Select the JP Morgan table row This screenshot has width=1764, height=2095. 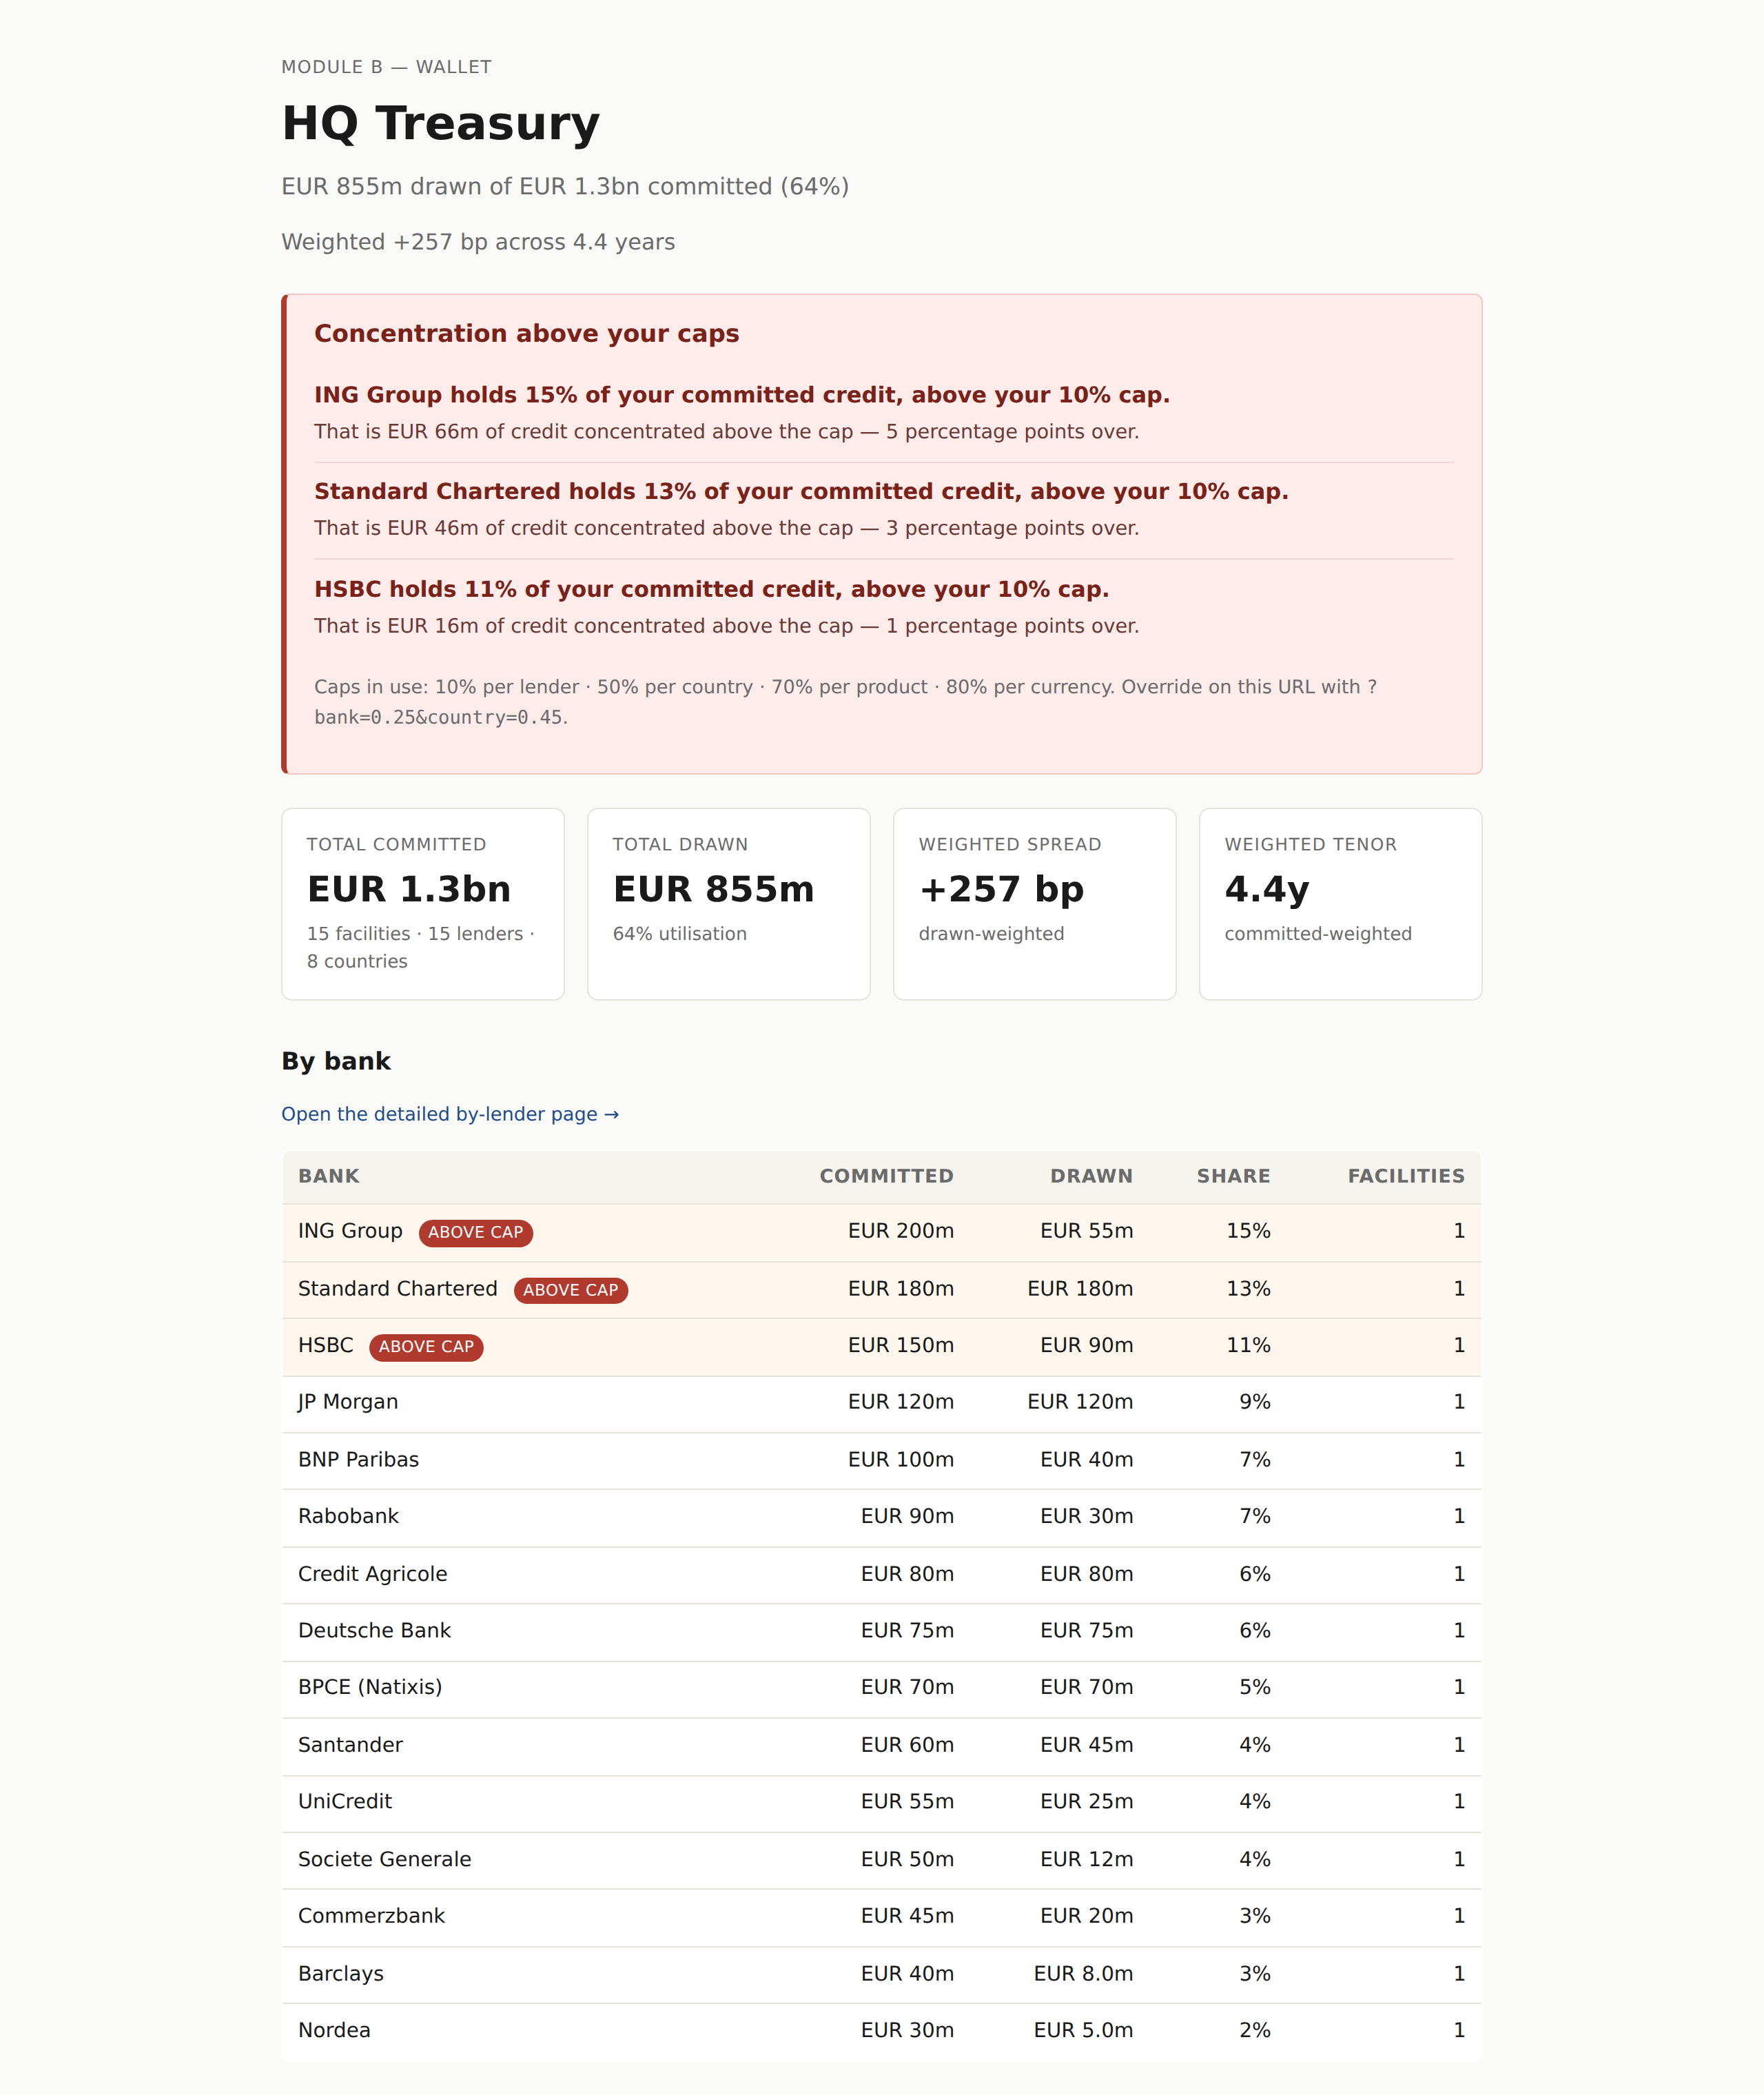coord(881,1403)
